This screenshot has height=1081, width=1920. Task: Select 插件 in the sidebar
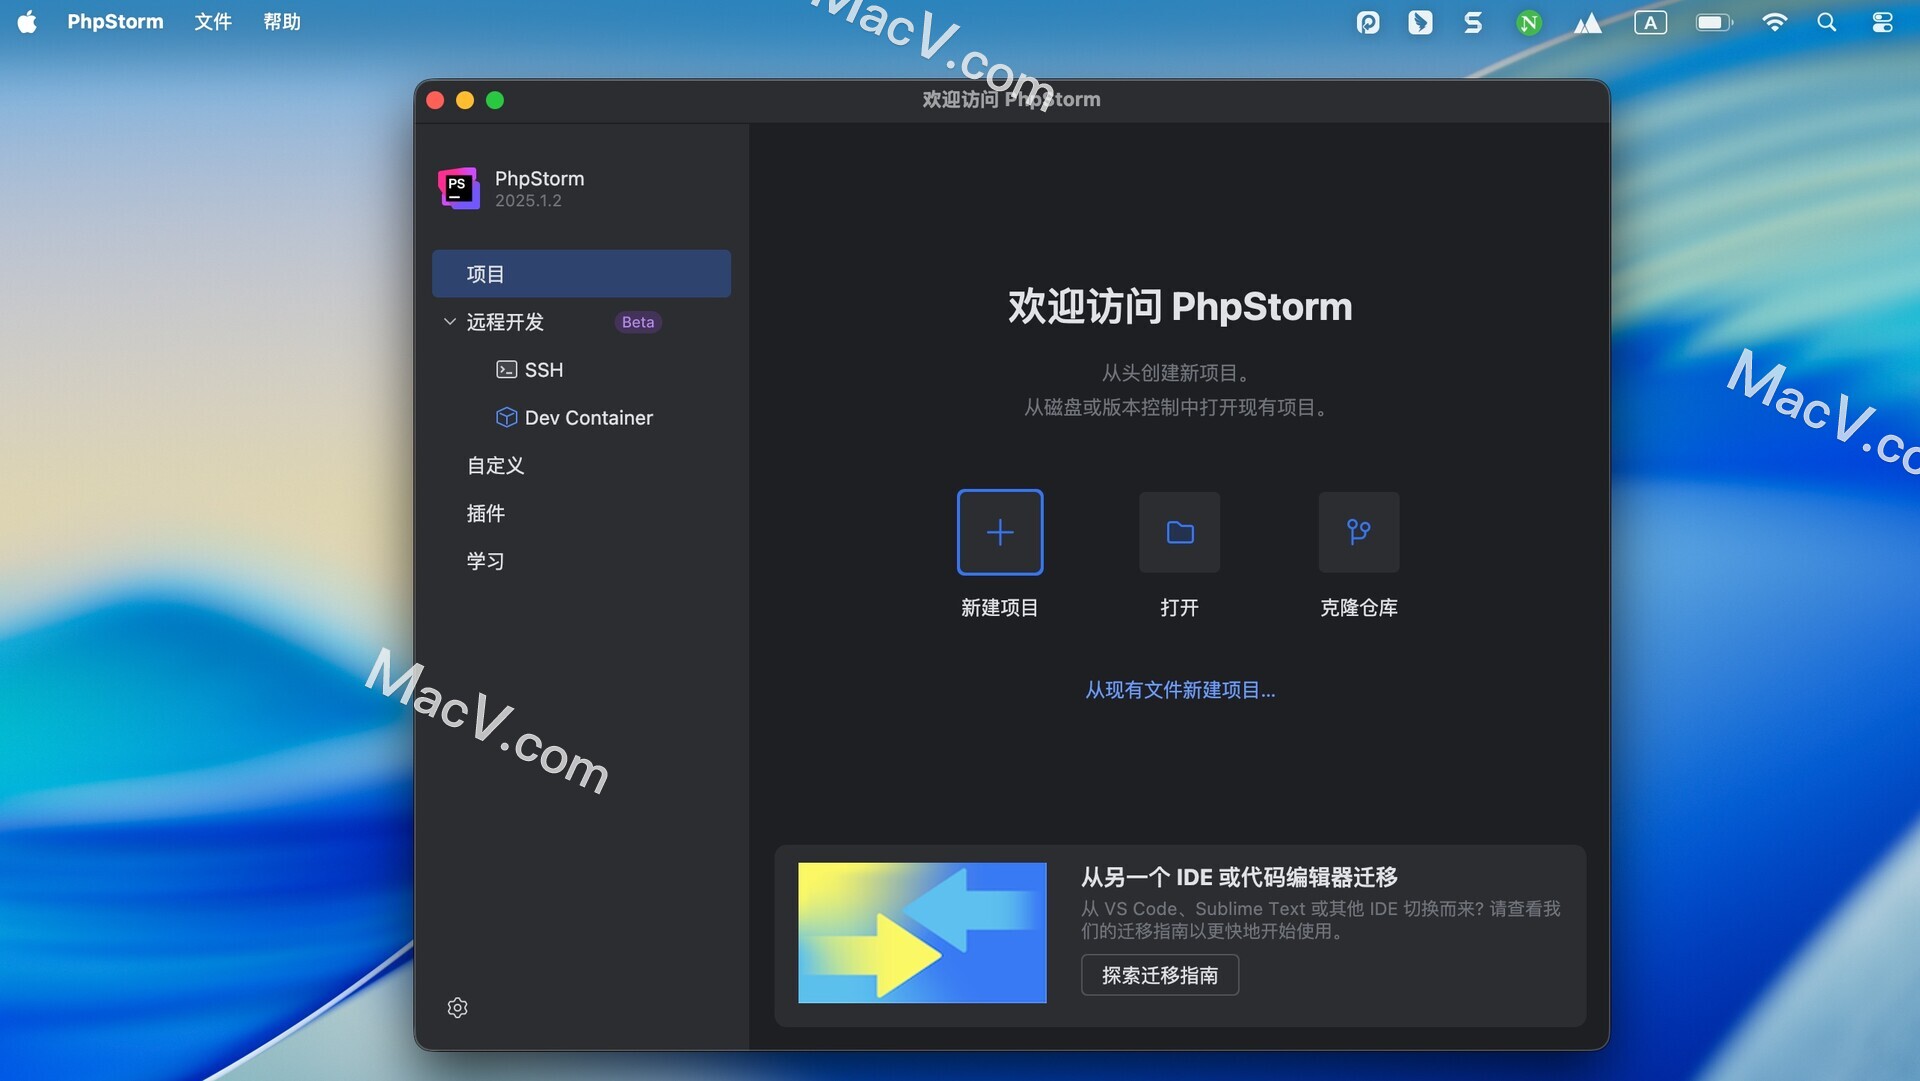486,513
